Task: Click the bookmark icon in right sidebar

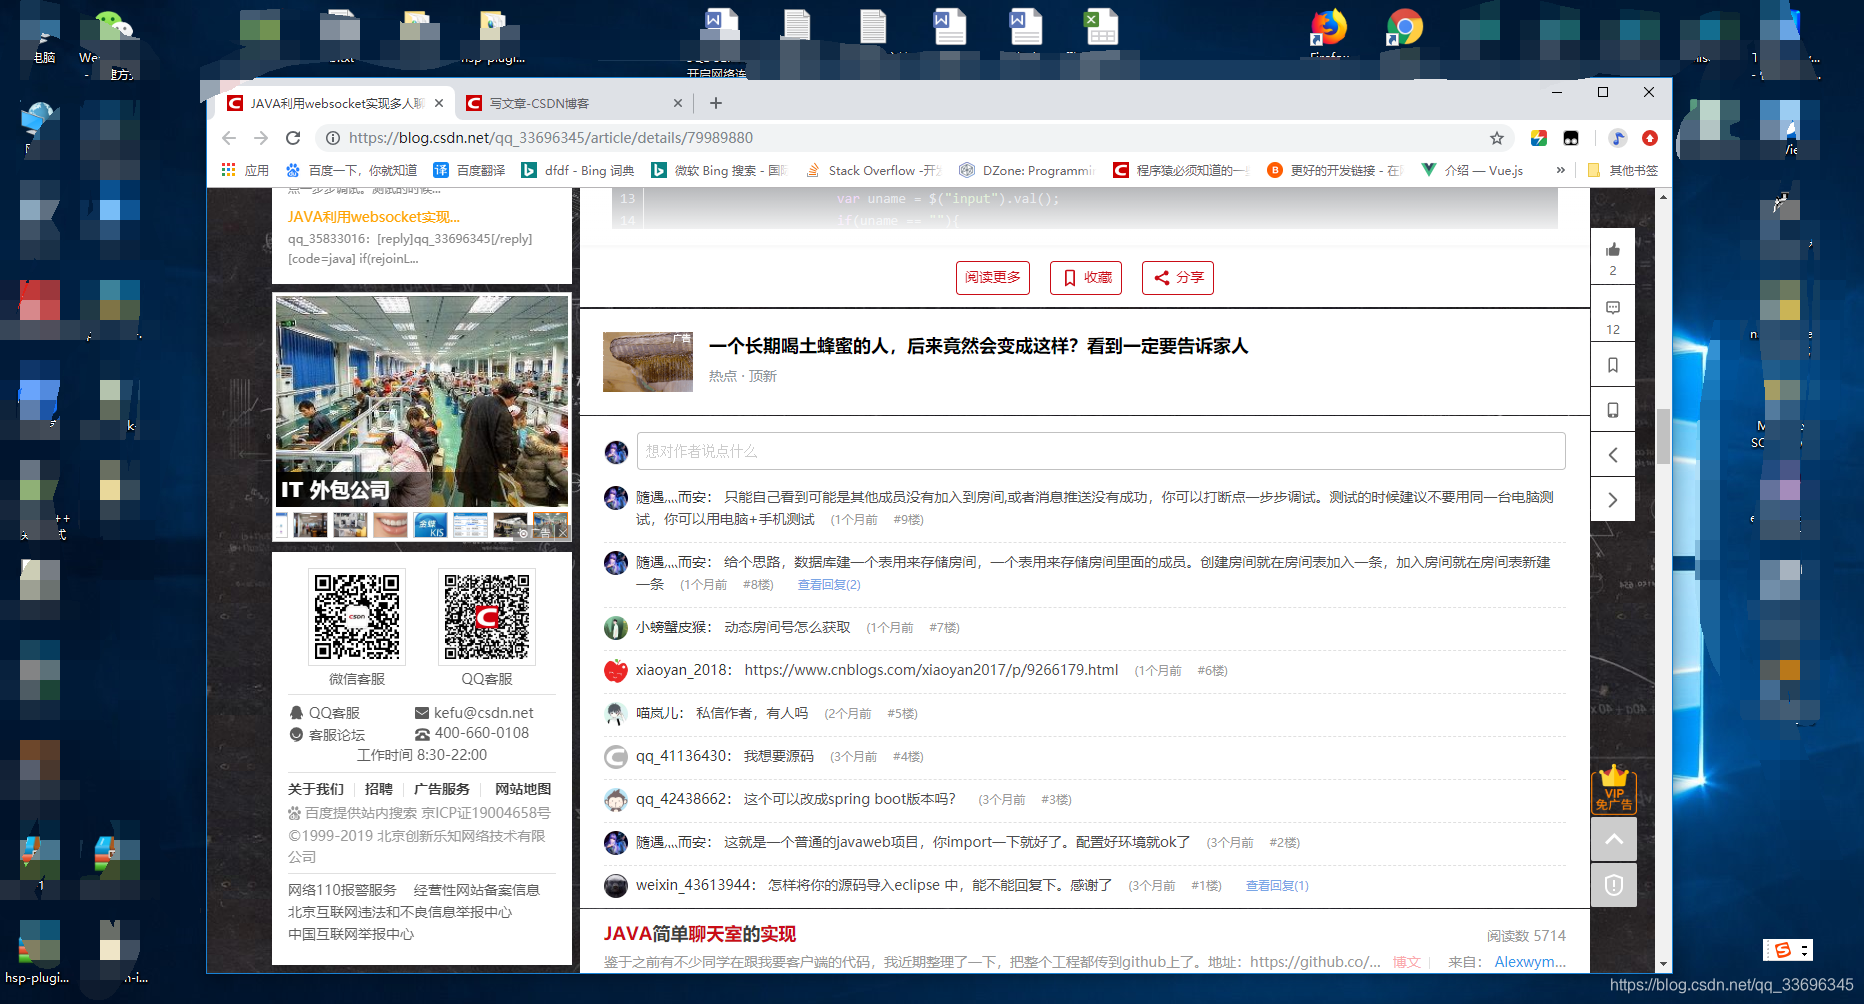Action: click(1612, 365)
